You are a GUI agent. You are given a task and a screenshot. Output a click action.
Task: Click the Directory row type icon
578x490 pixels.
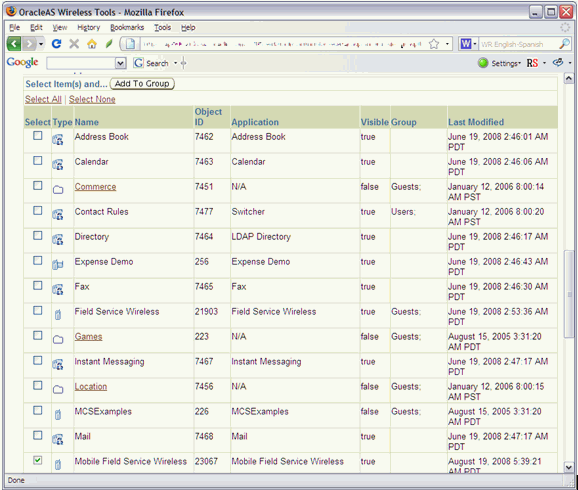tap(58, 240)
